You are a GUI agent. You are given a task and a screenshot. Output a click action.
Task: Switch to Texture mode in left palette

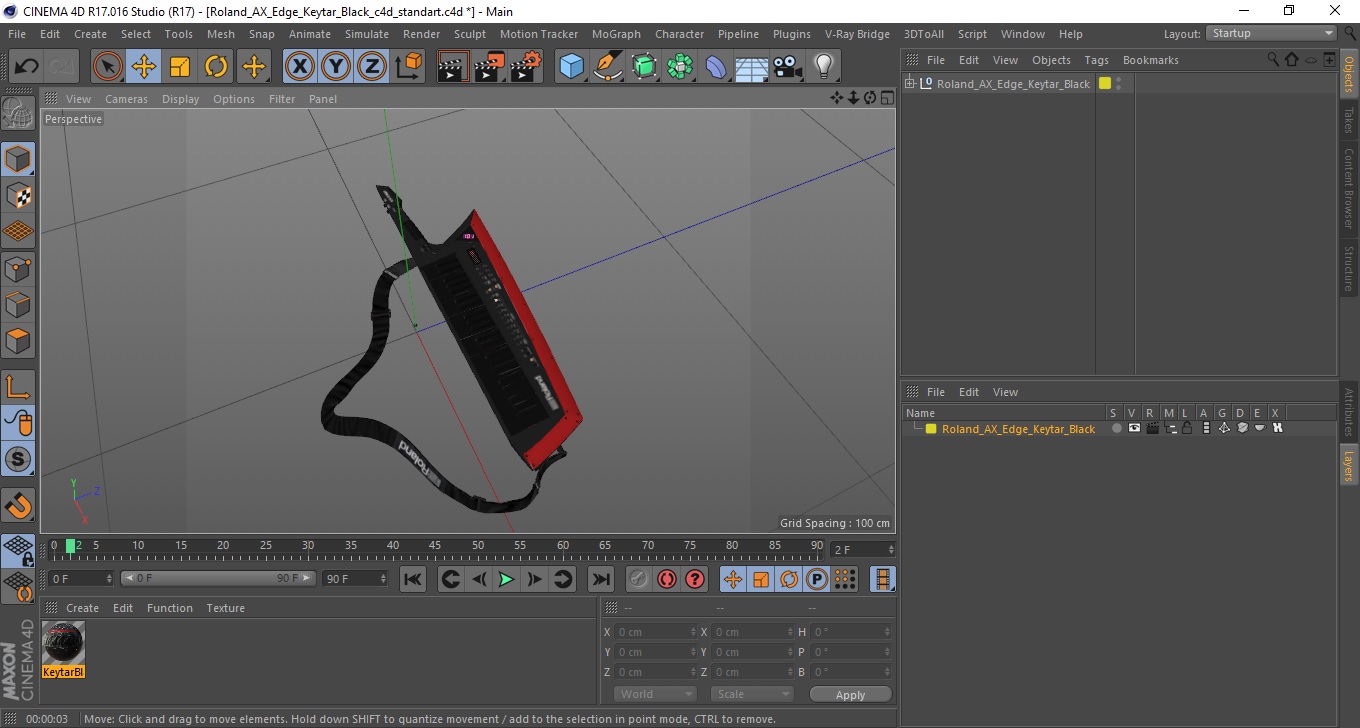coord(18,195)
